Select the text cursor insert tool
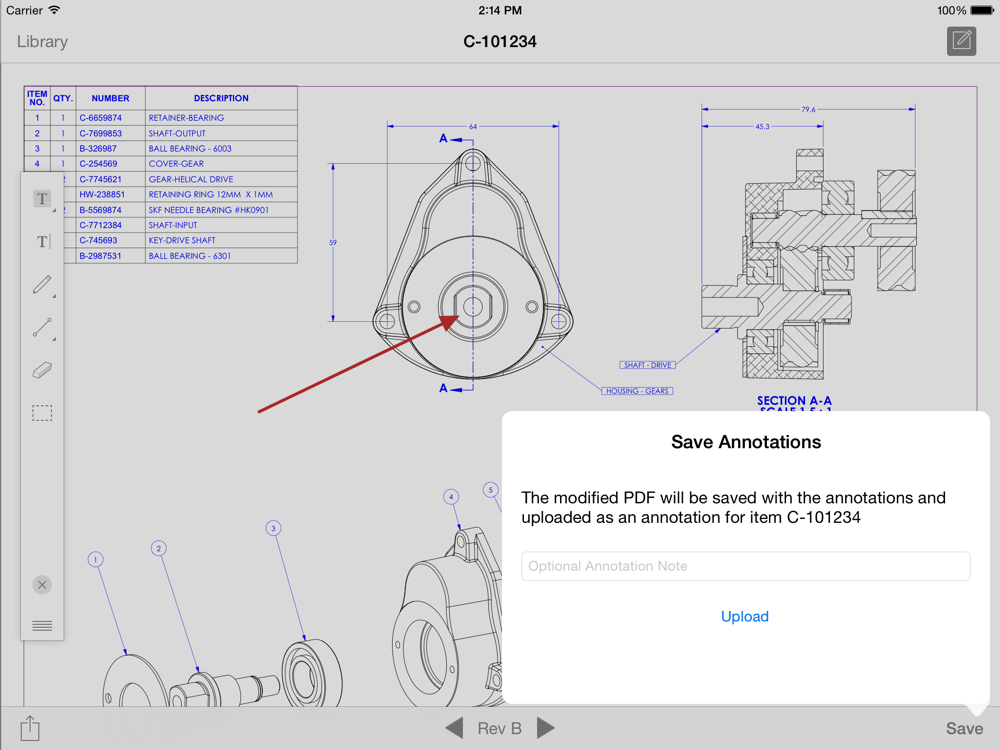 (43, 241)
